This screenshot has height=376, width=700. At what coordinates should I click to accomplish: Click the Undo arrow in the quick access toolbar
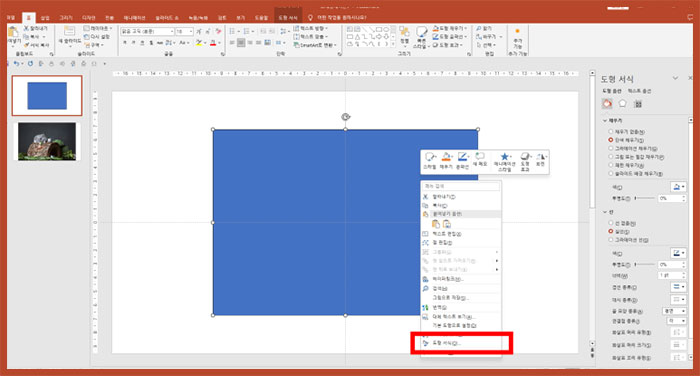pyautogui.click(x=17, y=64)
